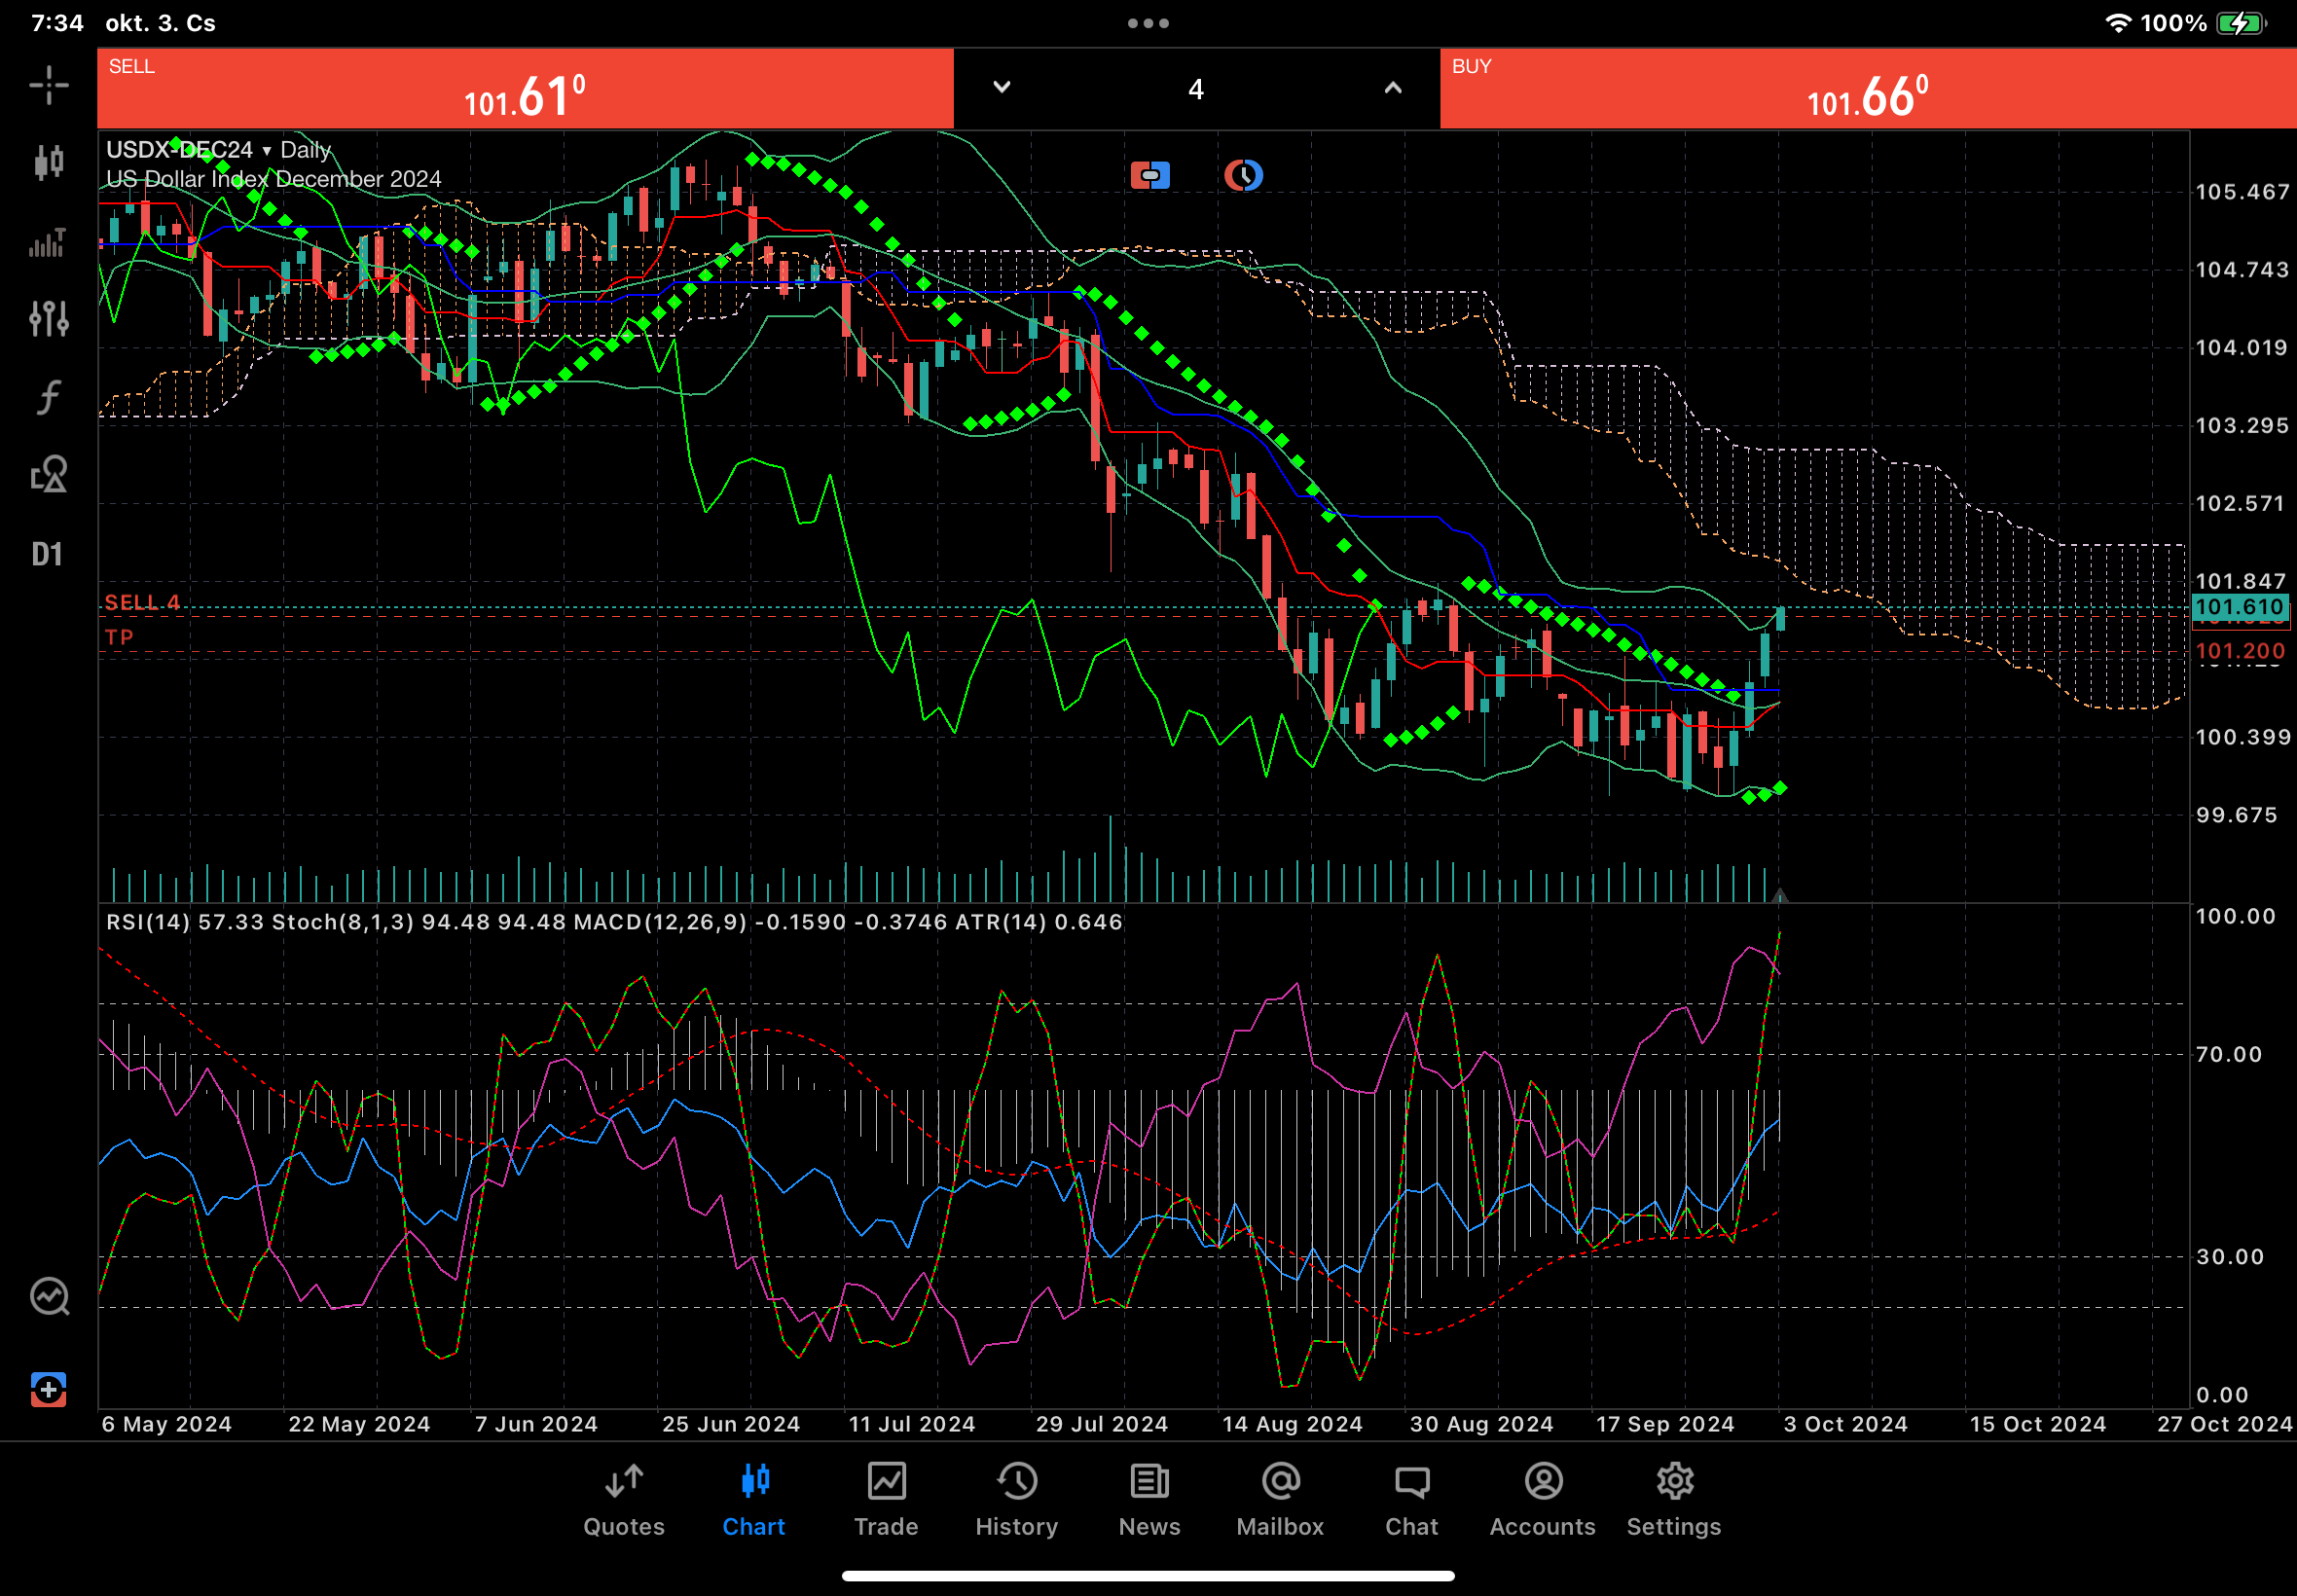The image size is (2297, 1596).
Task: Tap the BUY 101.66 button
Action: coord(1867,89)
